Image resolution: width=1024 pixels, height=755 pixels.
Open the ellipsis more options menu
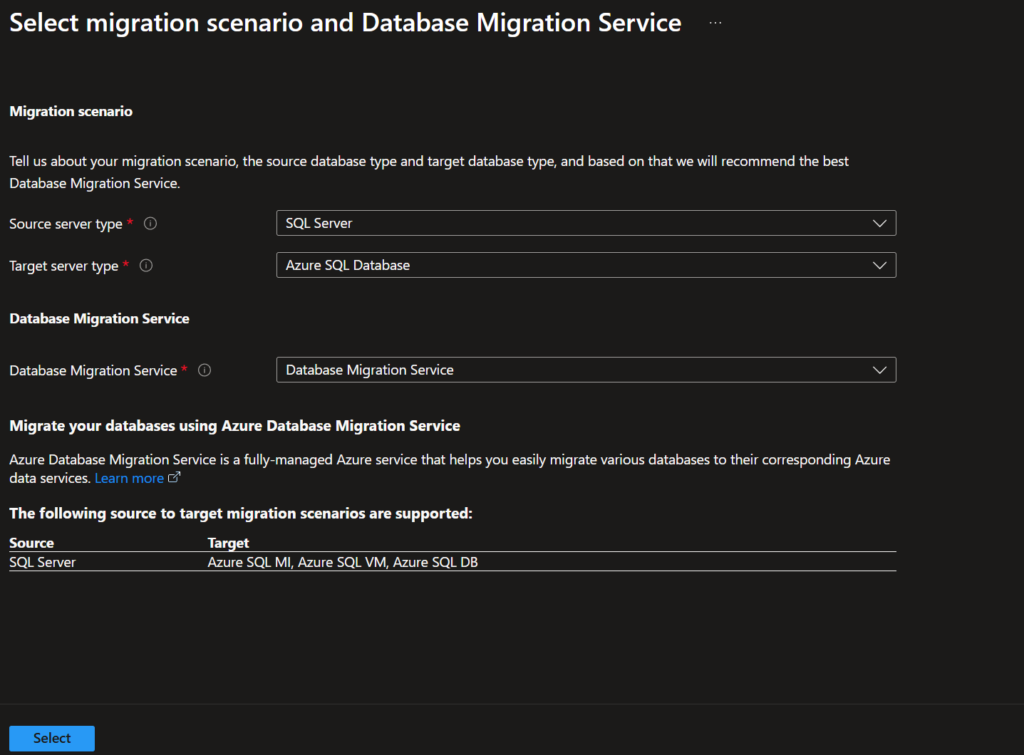tap(715, 23)
